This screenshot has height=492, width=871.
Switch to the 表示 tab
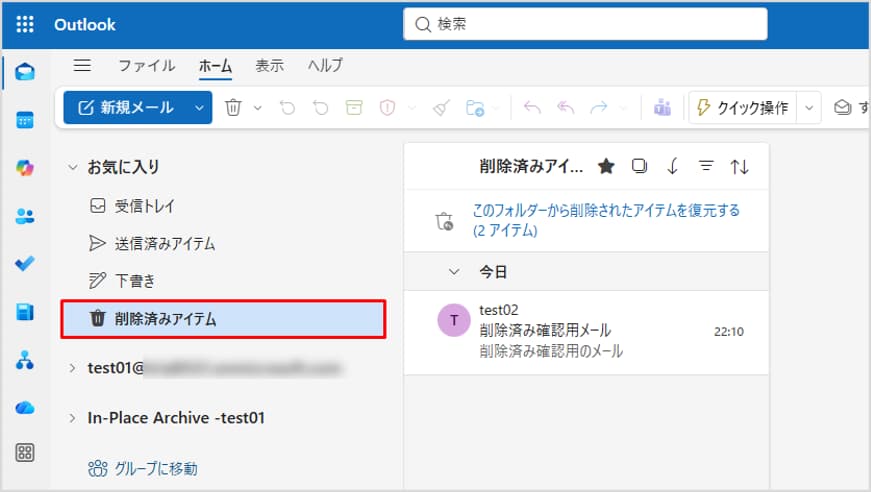tap(269, 66)
